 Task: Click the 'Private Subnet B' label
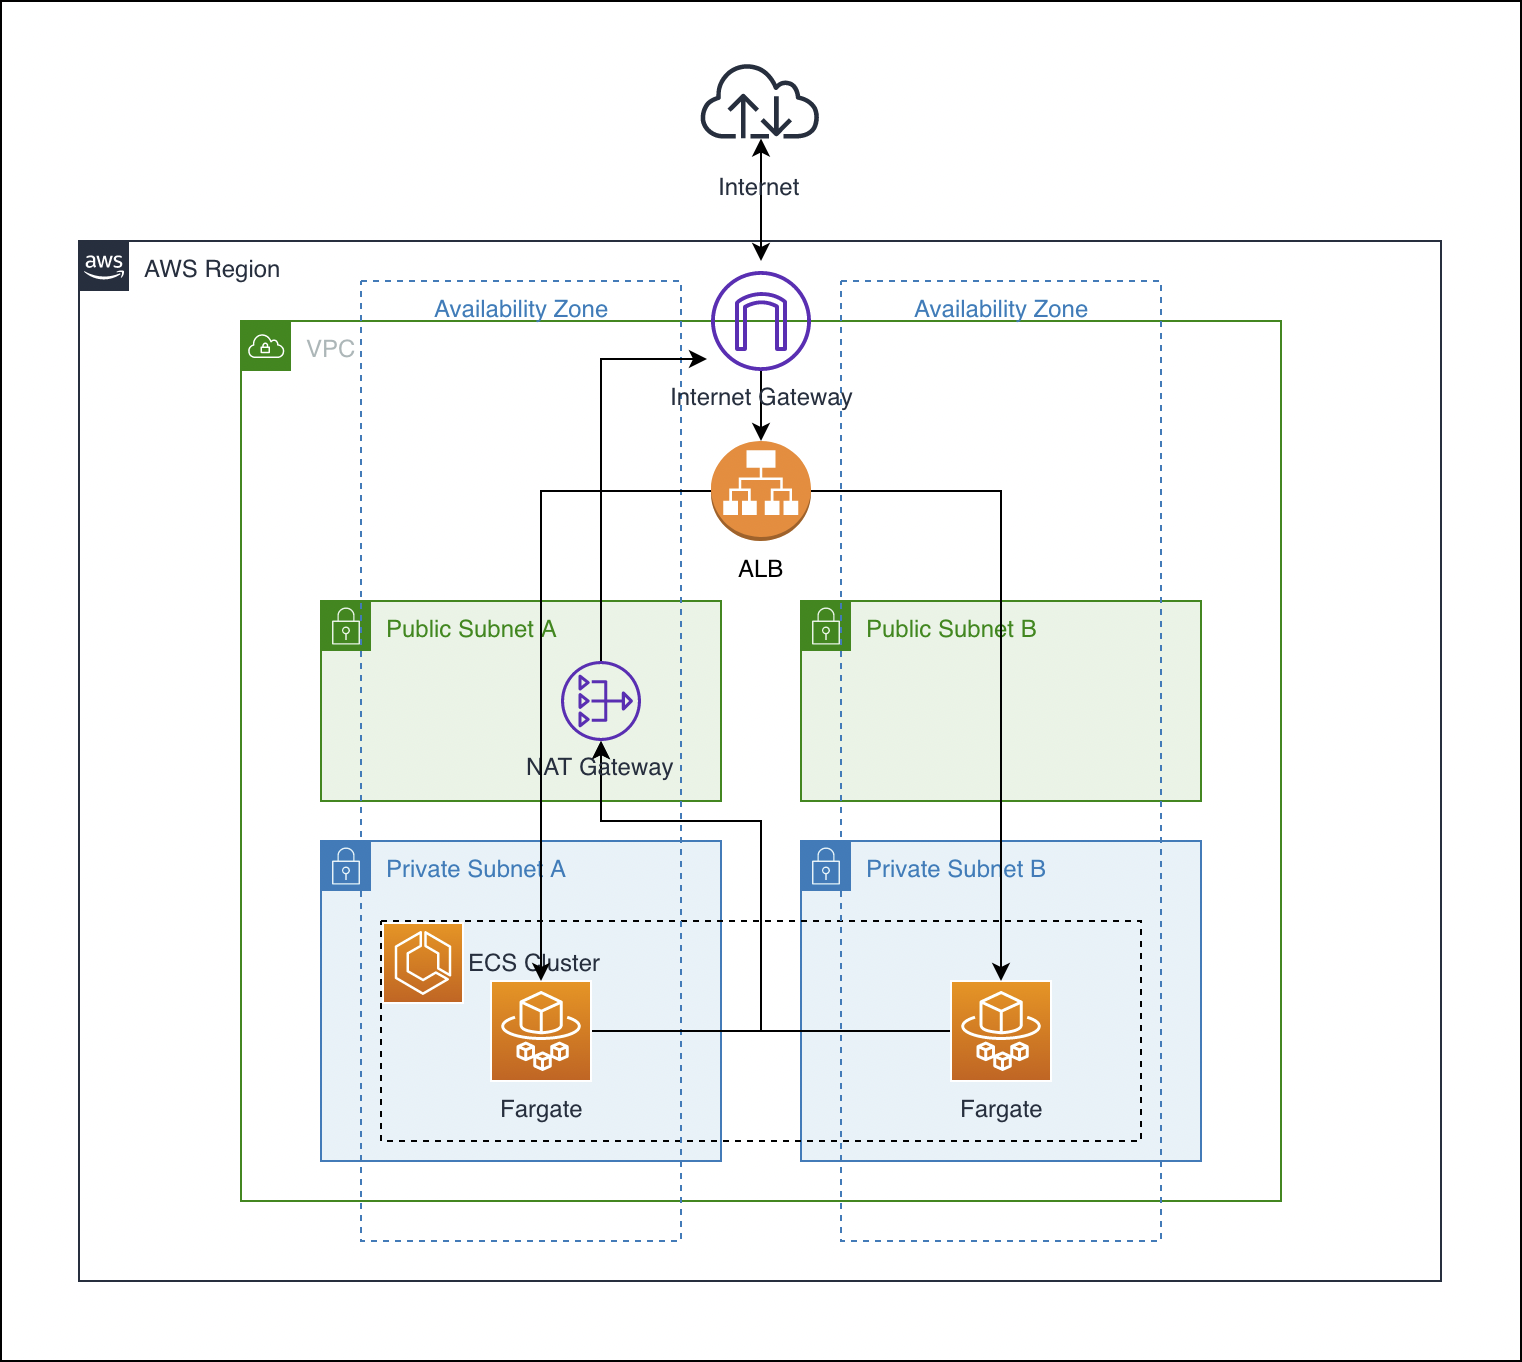tap(956, 869)
